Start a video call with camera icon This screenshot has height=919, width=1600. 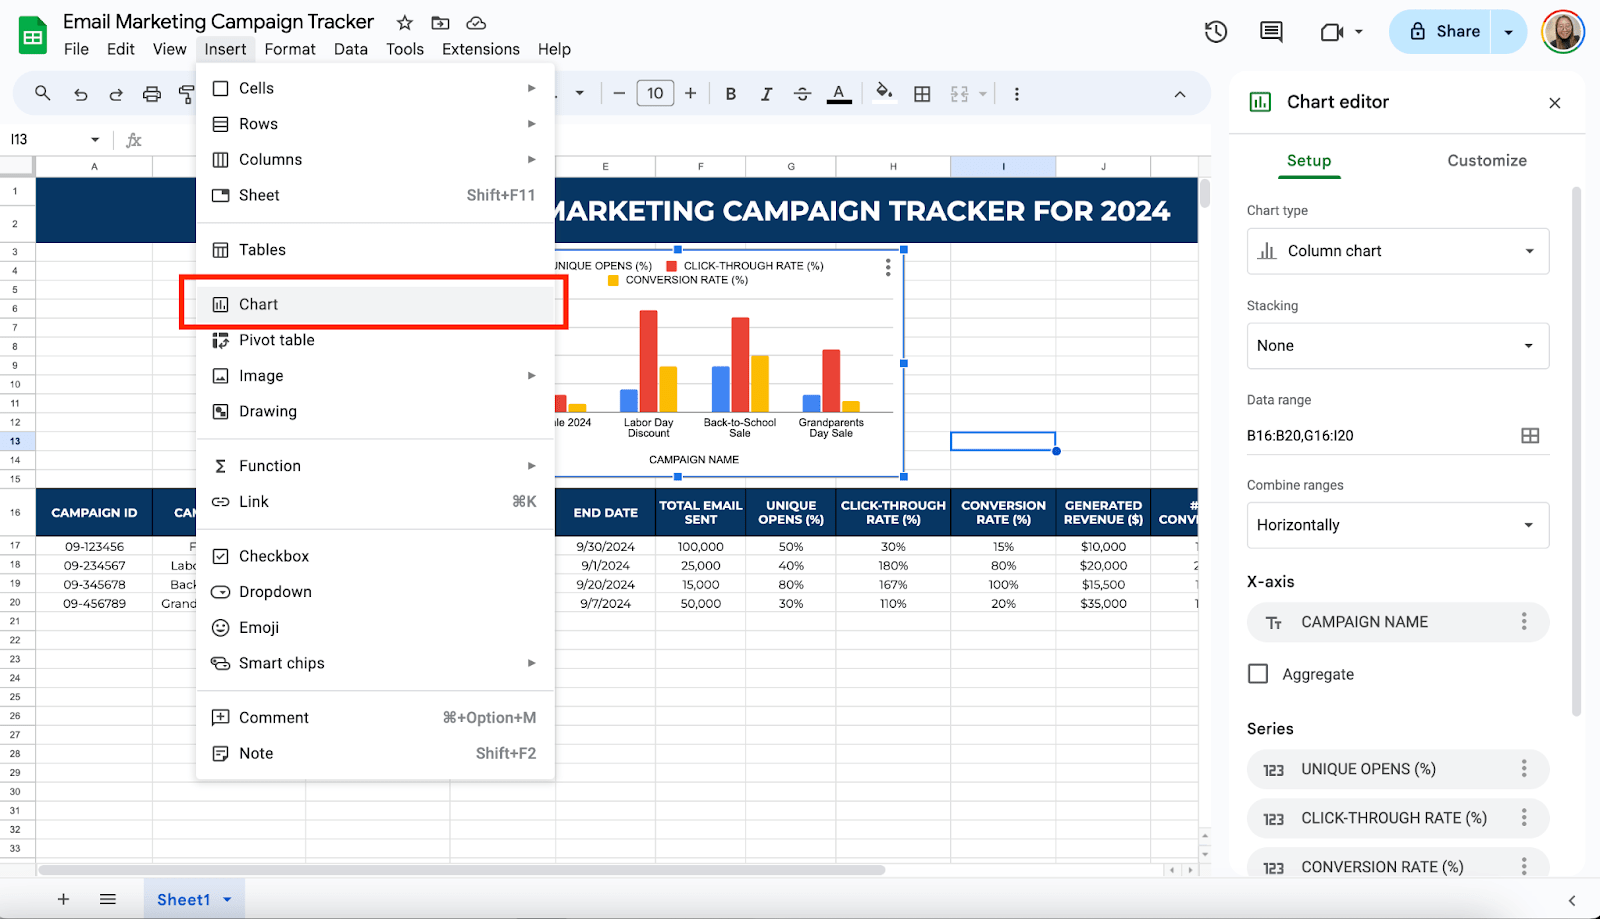(1332, 32)
